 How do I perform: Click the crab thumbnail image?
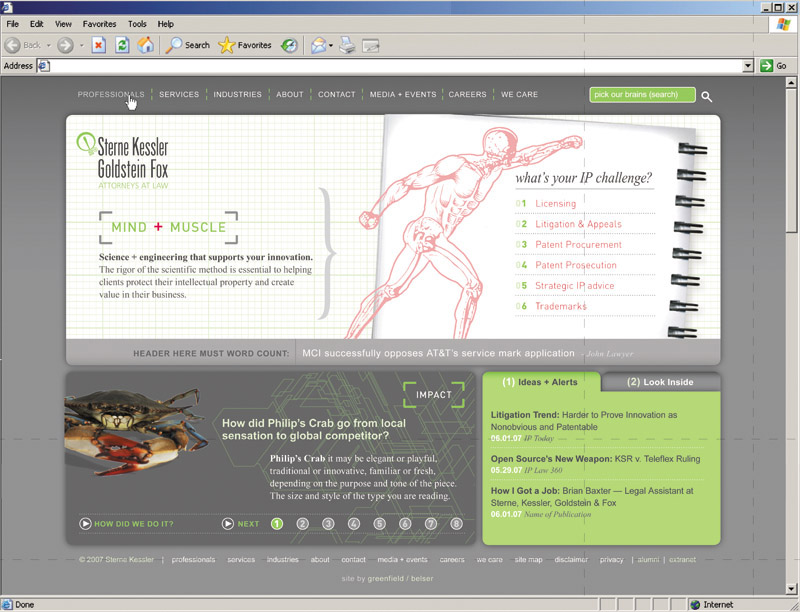pos(136,431)
